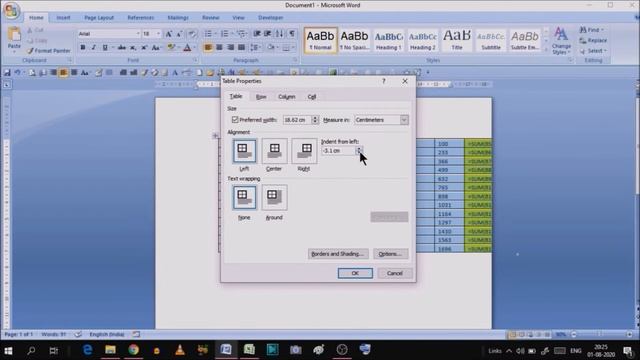Open Change Styles menu
This screenshot has height=360, width=640.
(x=561, y=41)
